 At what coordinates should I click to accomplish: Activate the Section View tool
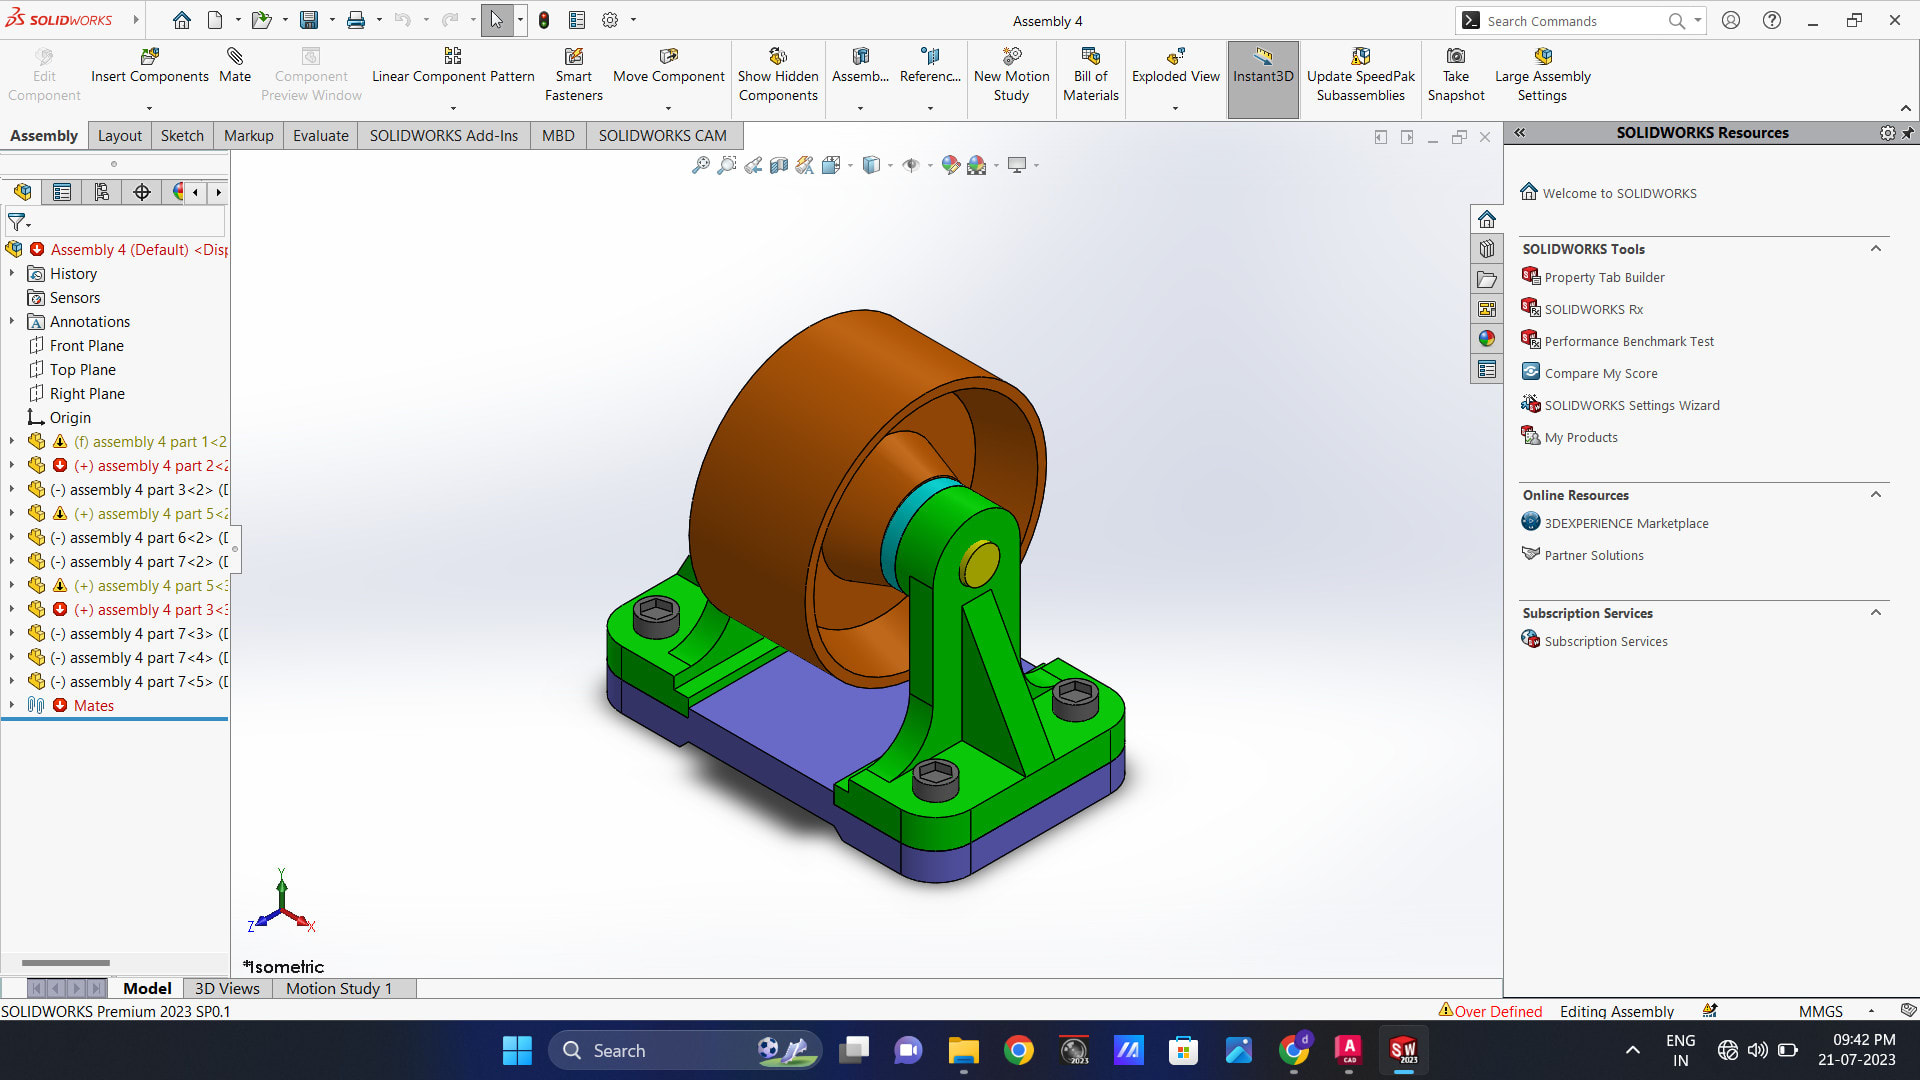(x=779, y=165)
